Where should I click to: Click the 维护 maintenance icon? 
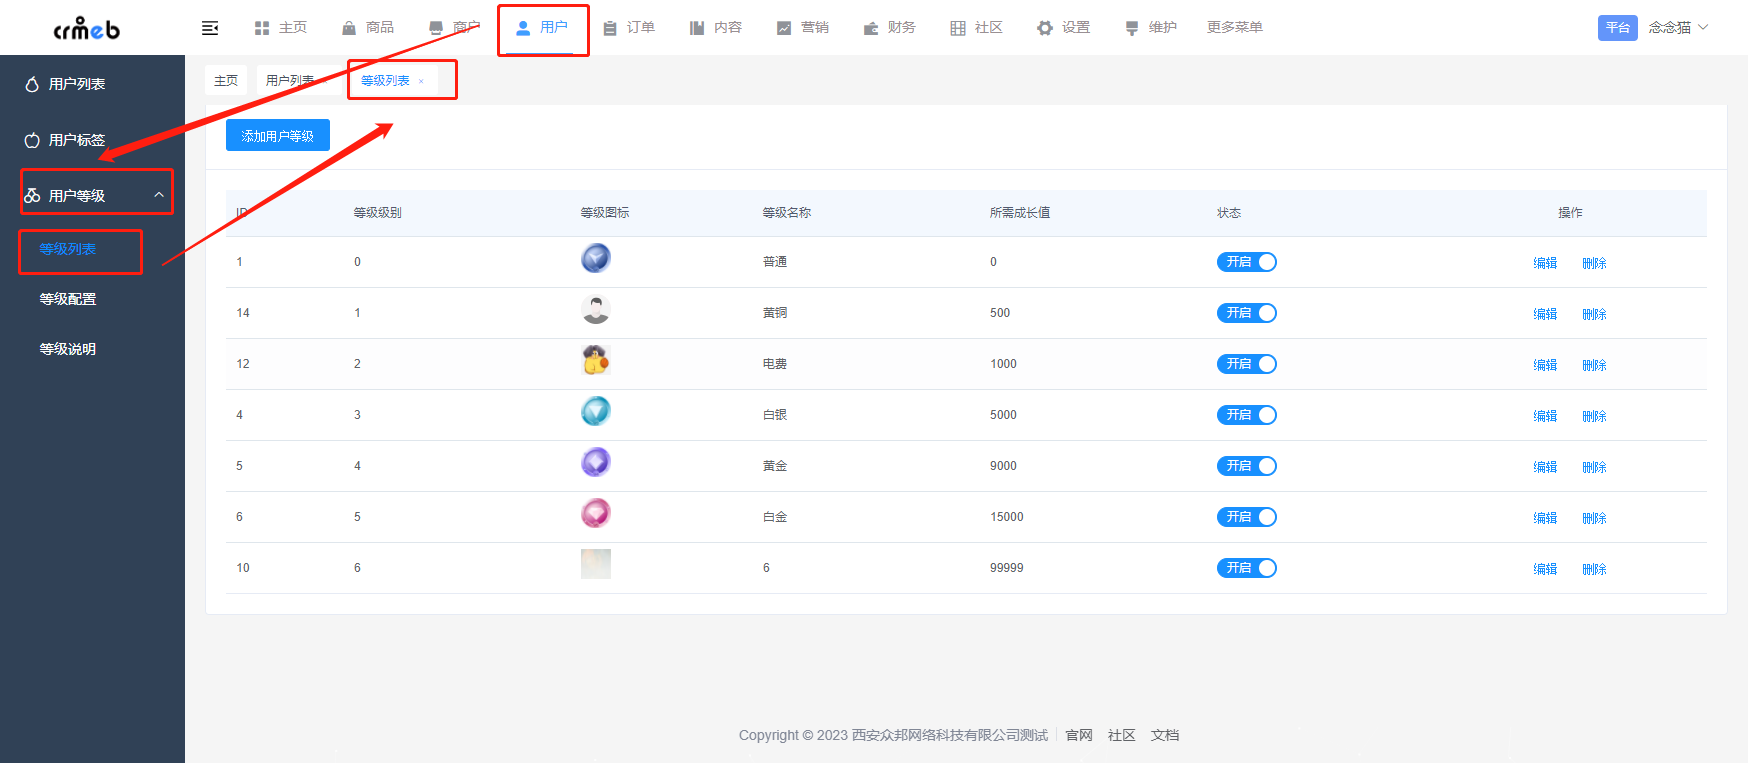tap(1132, 28)
